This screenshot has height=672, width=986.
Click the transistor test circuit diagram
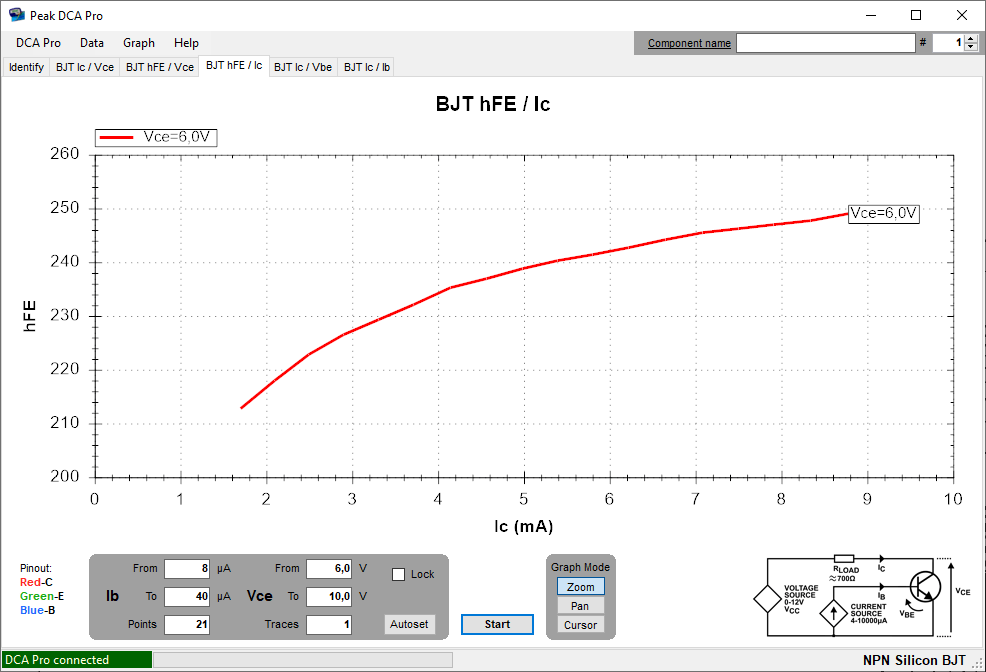pos(863,597)
